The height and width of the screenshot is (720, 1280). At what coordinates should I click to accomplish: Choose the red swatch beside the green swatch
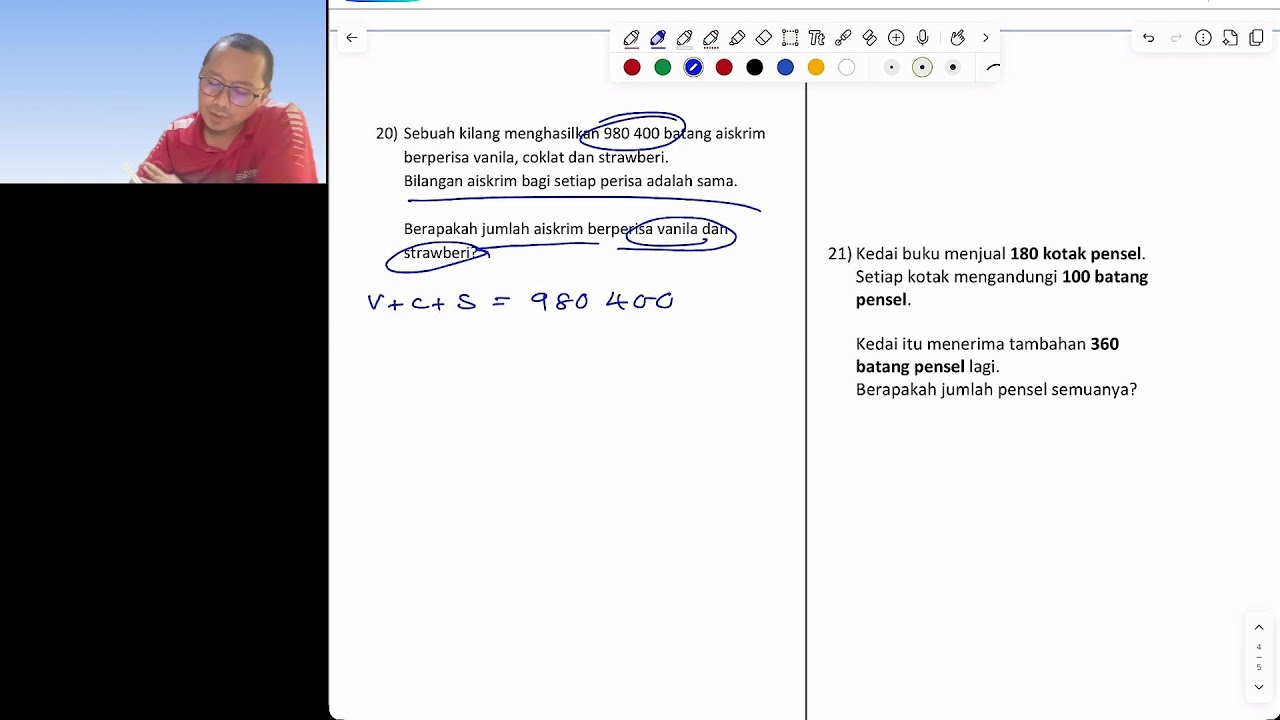point(632,67)
